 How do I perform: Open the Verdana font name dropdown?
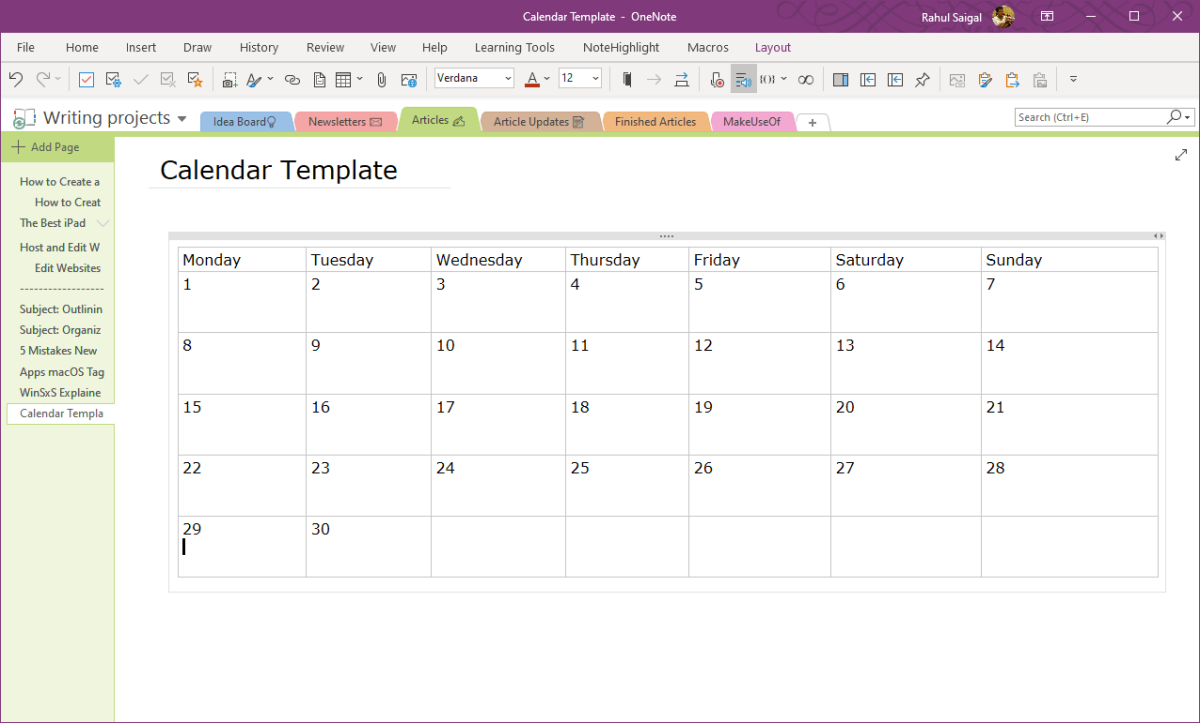point(508,78)
